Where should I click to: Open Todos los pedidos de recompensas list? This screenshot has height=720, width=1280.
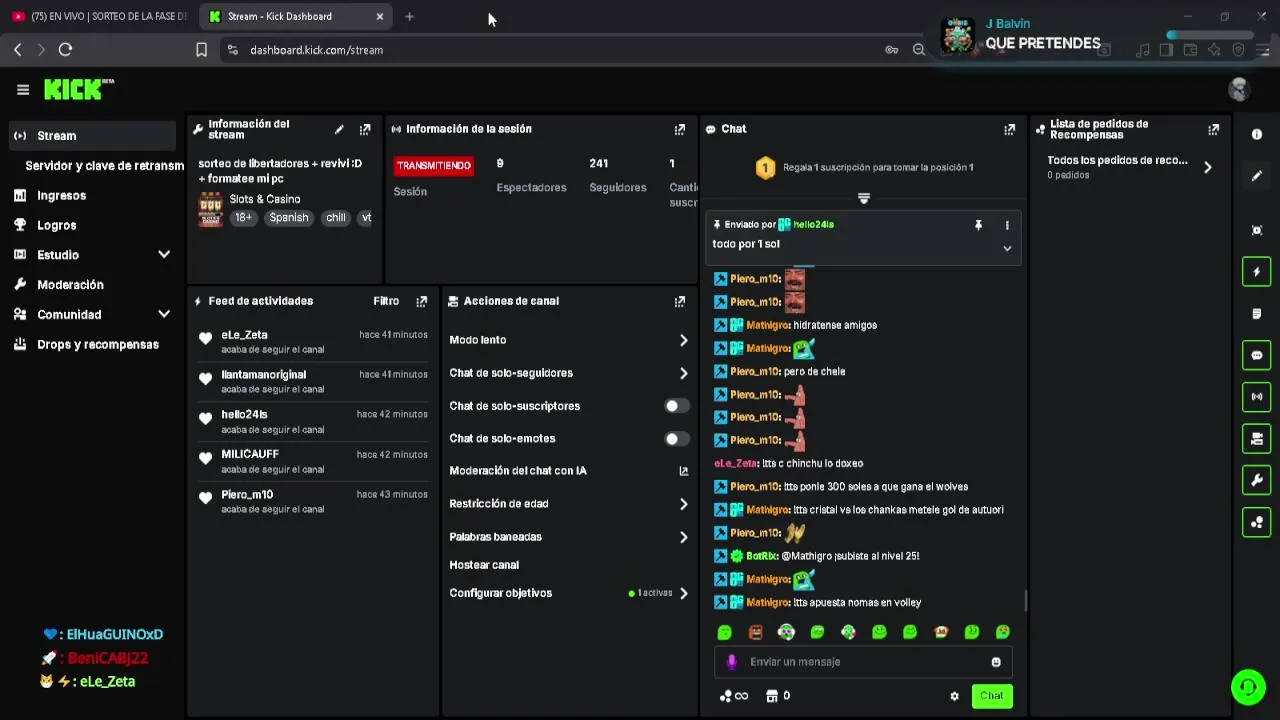point(1130,167)
